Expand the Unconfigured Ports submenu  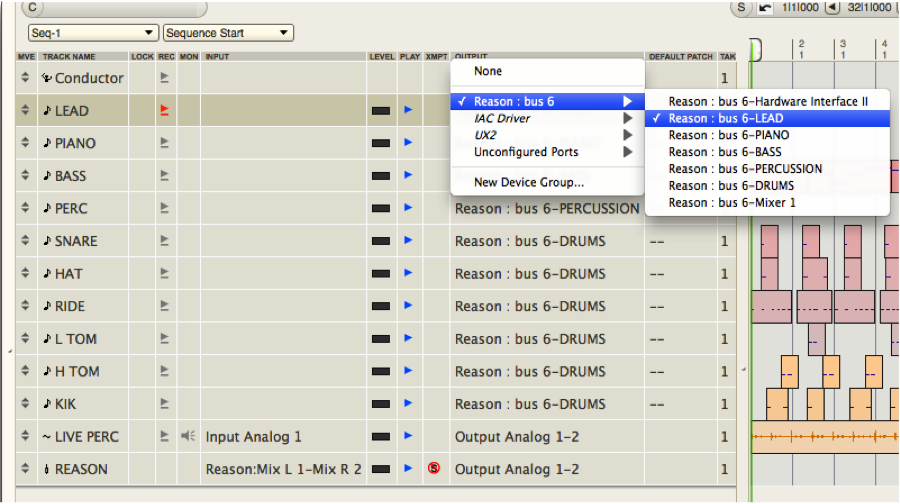548,152
